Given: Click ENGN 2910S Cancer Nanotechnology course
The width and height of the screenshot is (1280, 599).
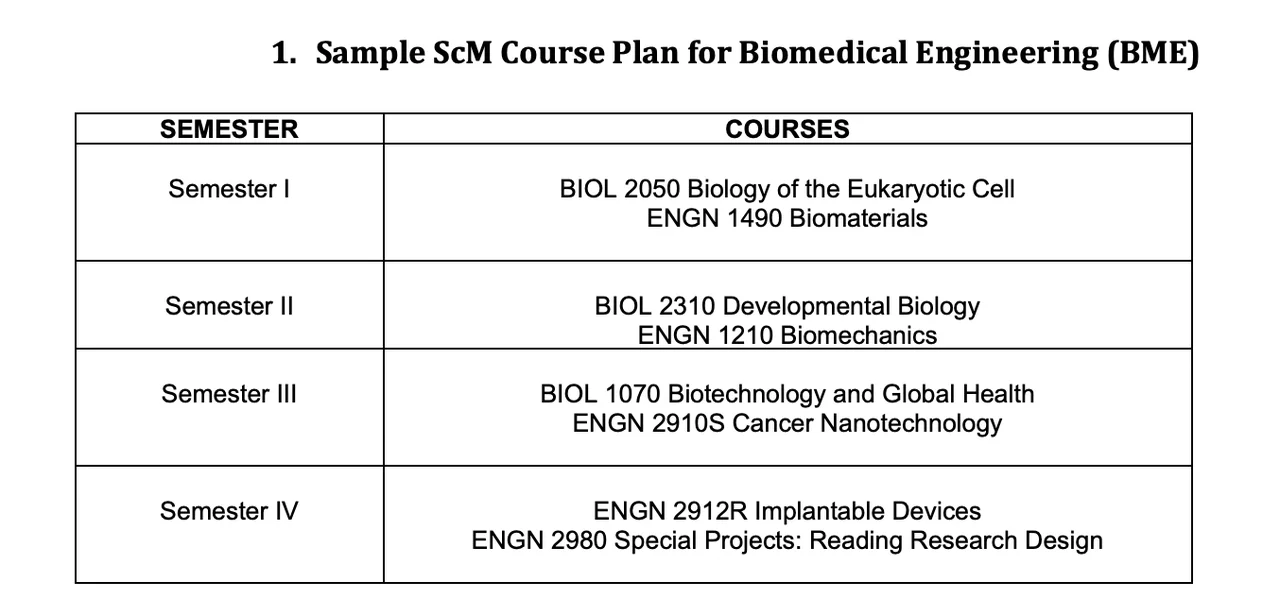Looking at the screenshot, I should pos(787,423).
